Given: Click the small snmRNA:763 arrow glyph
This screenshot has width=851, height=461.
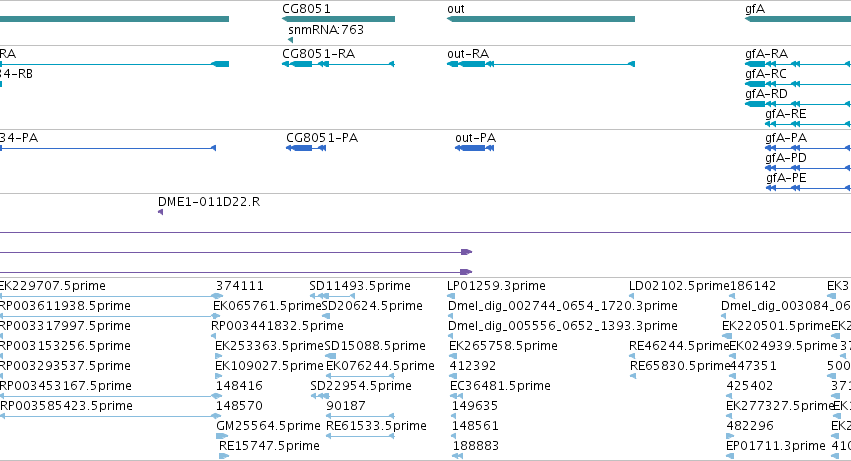Looking at the screenshot, I should click(290, 40).
